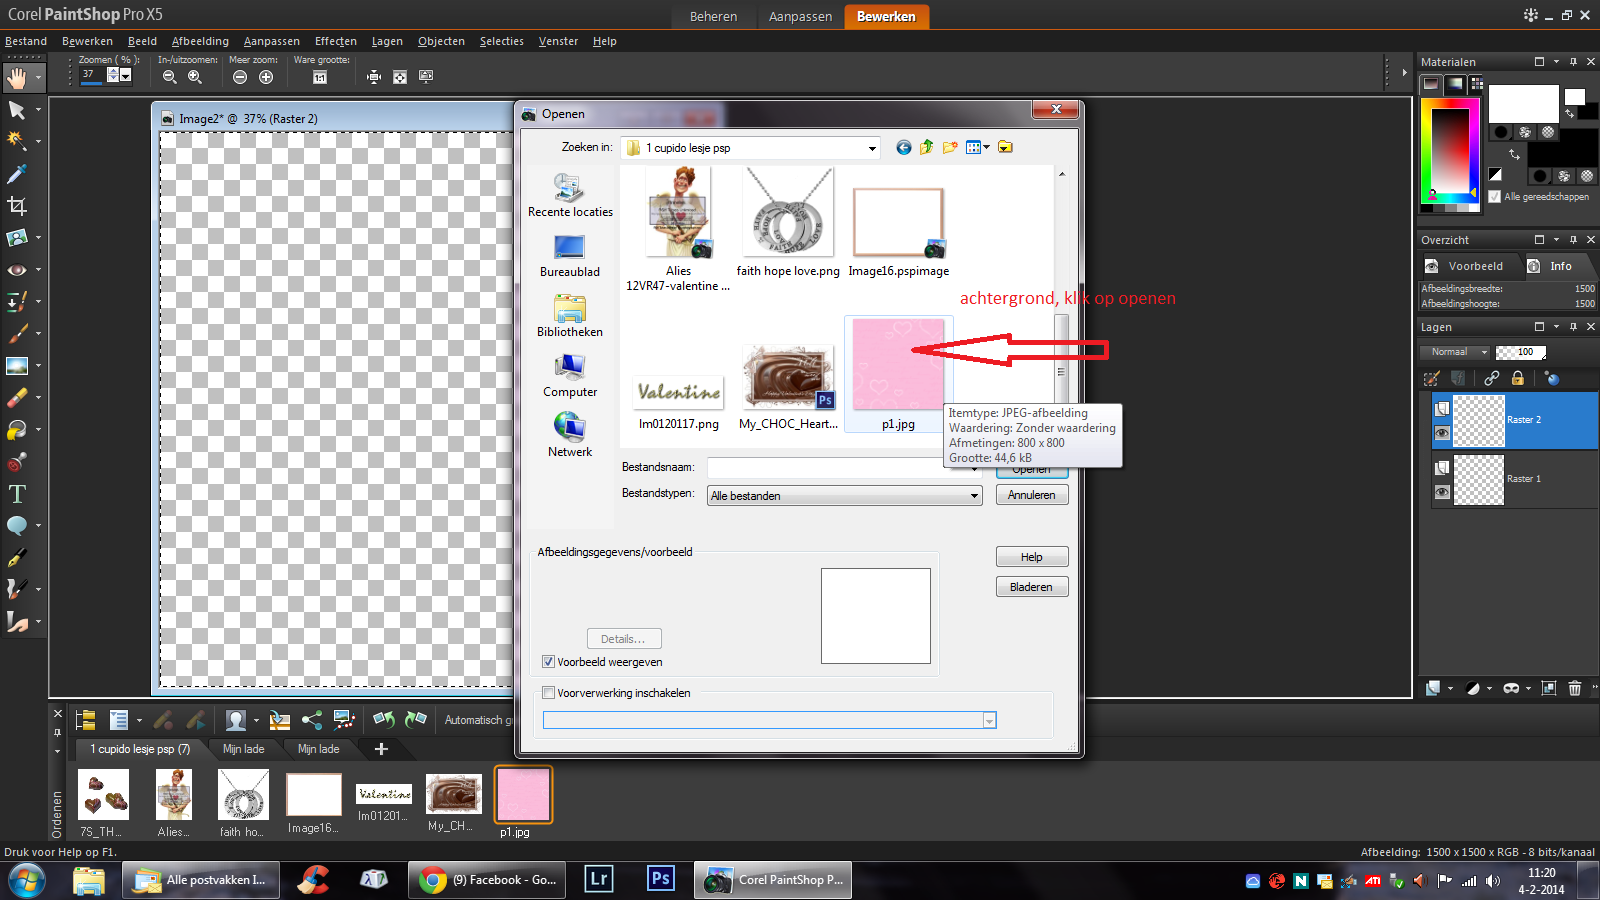Click the black background material swatch

(x=1563, y=148)
